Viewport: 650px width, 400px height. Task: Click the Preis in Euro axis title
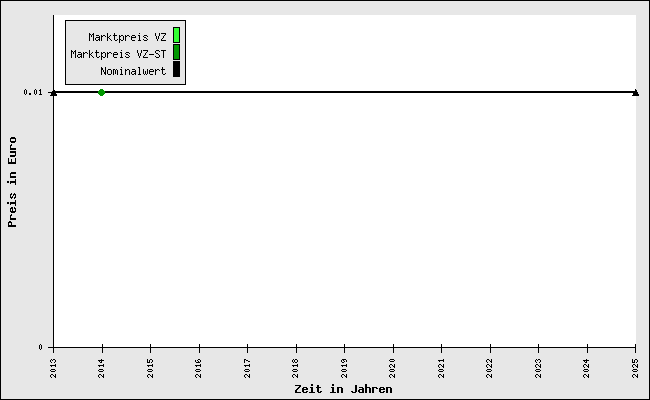coord(13,182)
